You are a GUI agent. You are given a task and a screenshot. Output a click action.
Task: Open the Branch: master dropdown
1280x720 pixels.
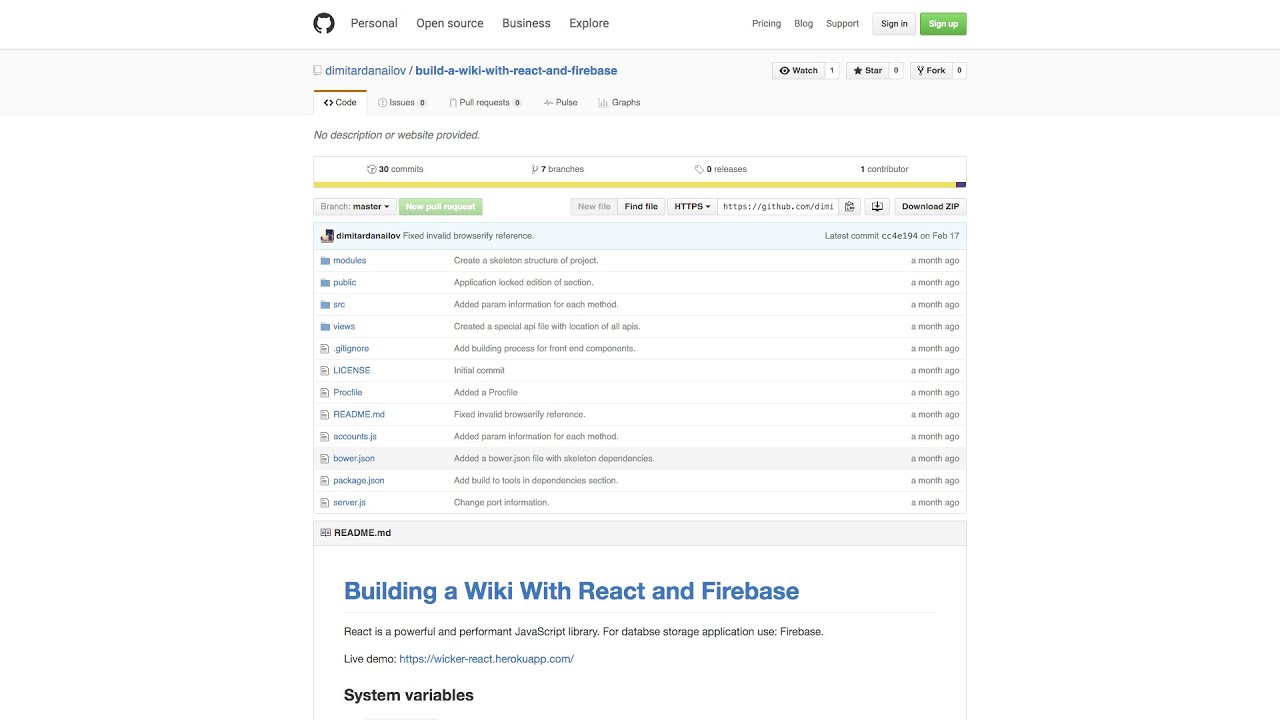(x=355, y=207)
